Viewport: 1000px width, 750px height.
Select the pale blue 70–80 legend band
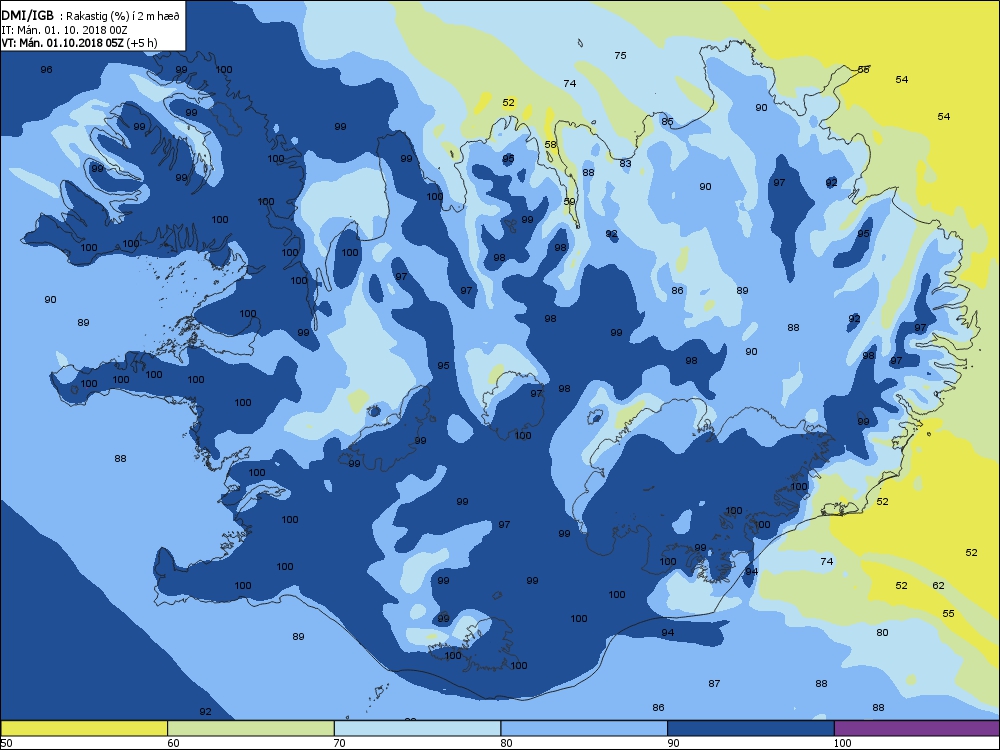tap(417, 728)
